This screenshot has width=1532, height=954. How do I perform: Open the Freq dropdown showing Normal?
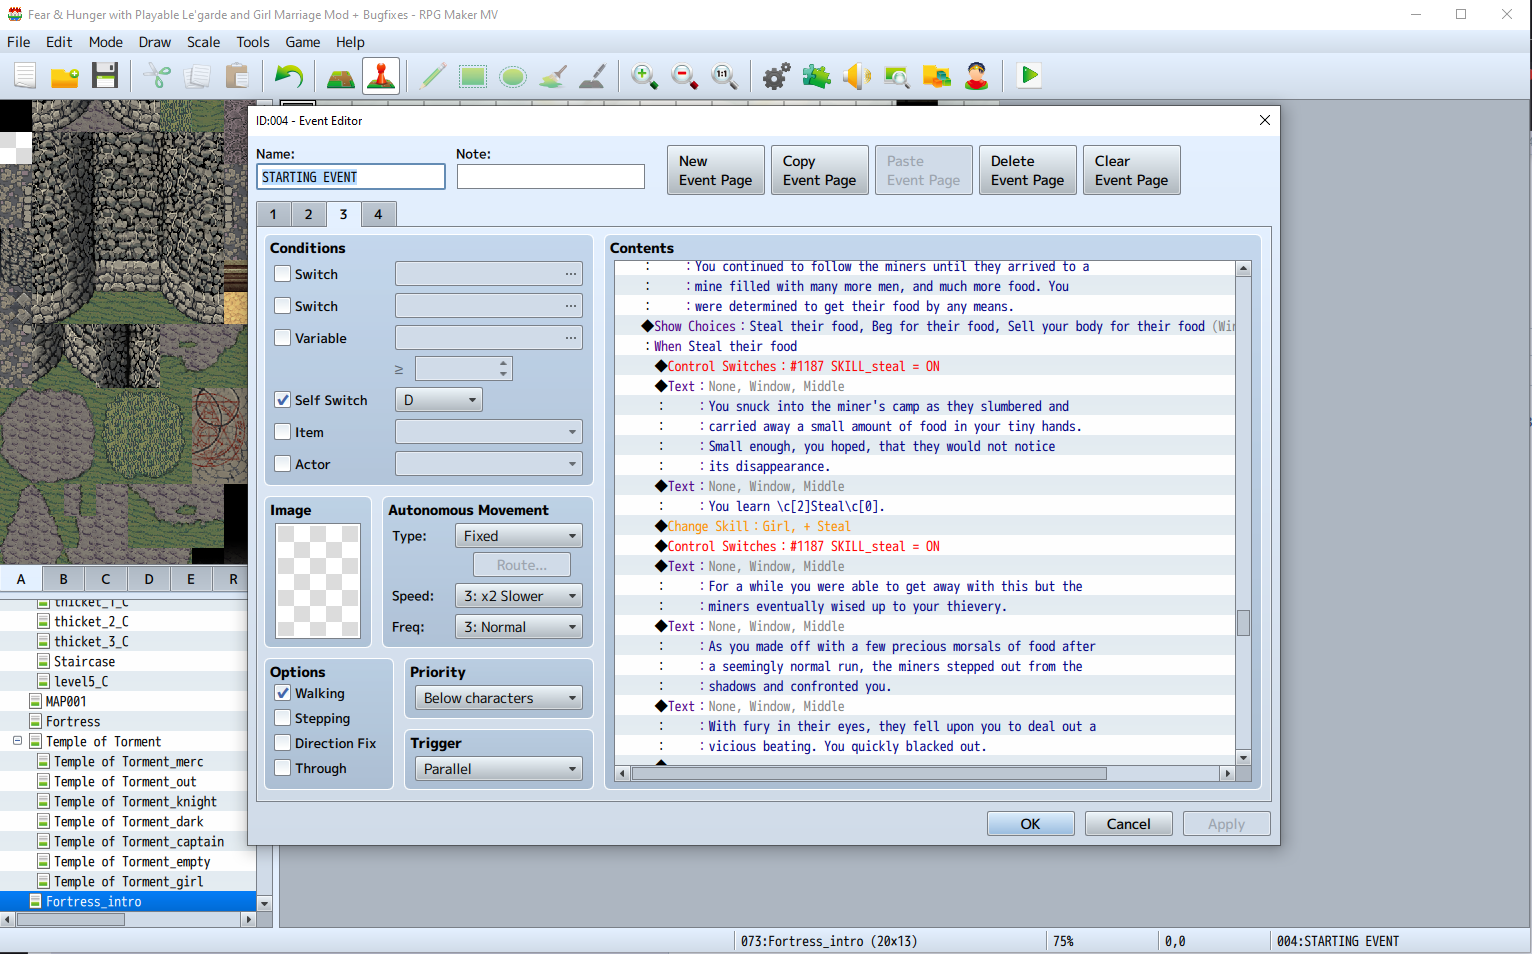point(519,627)
